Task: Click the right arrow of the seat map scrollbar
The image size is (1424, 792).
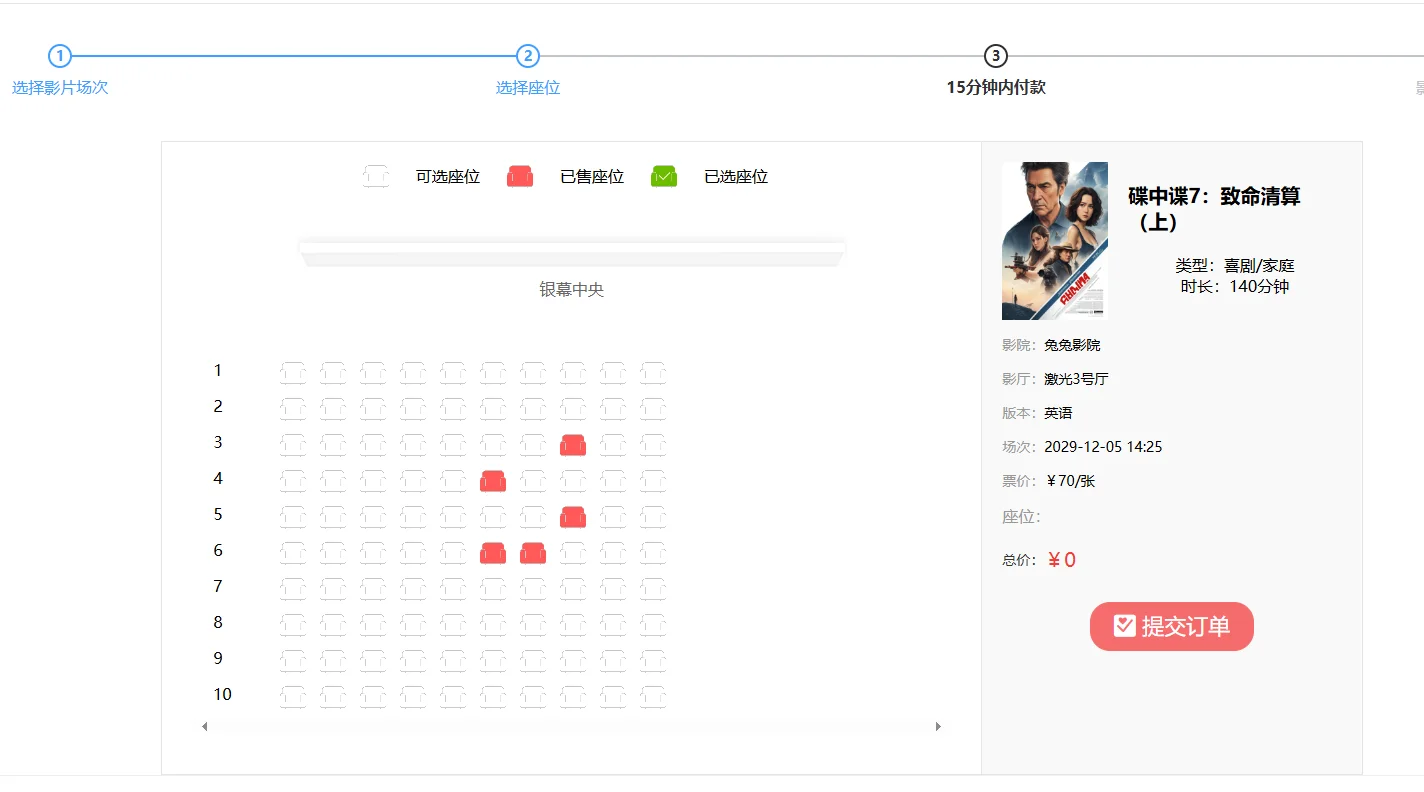Action: [938, 725]
